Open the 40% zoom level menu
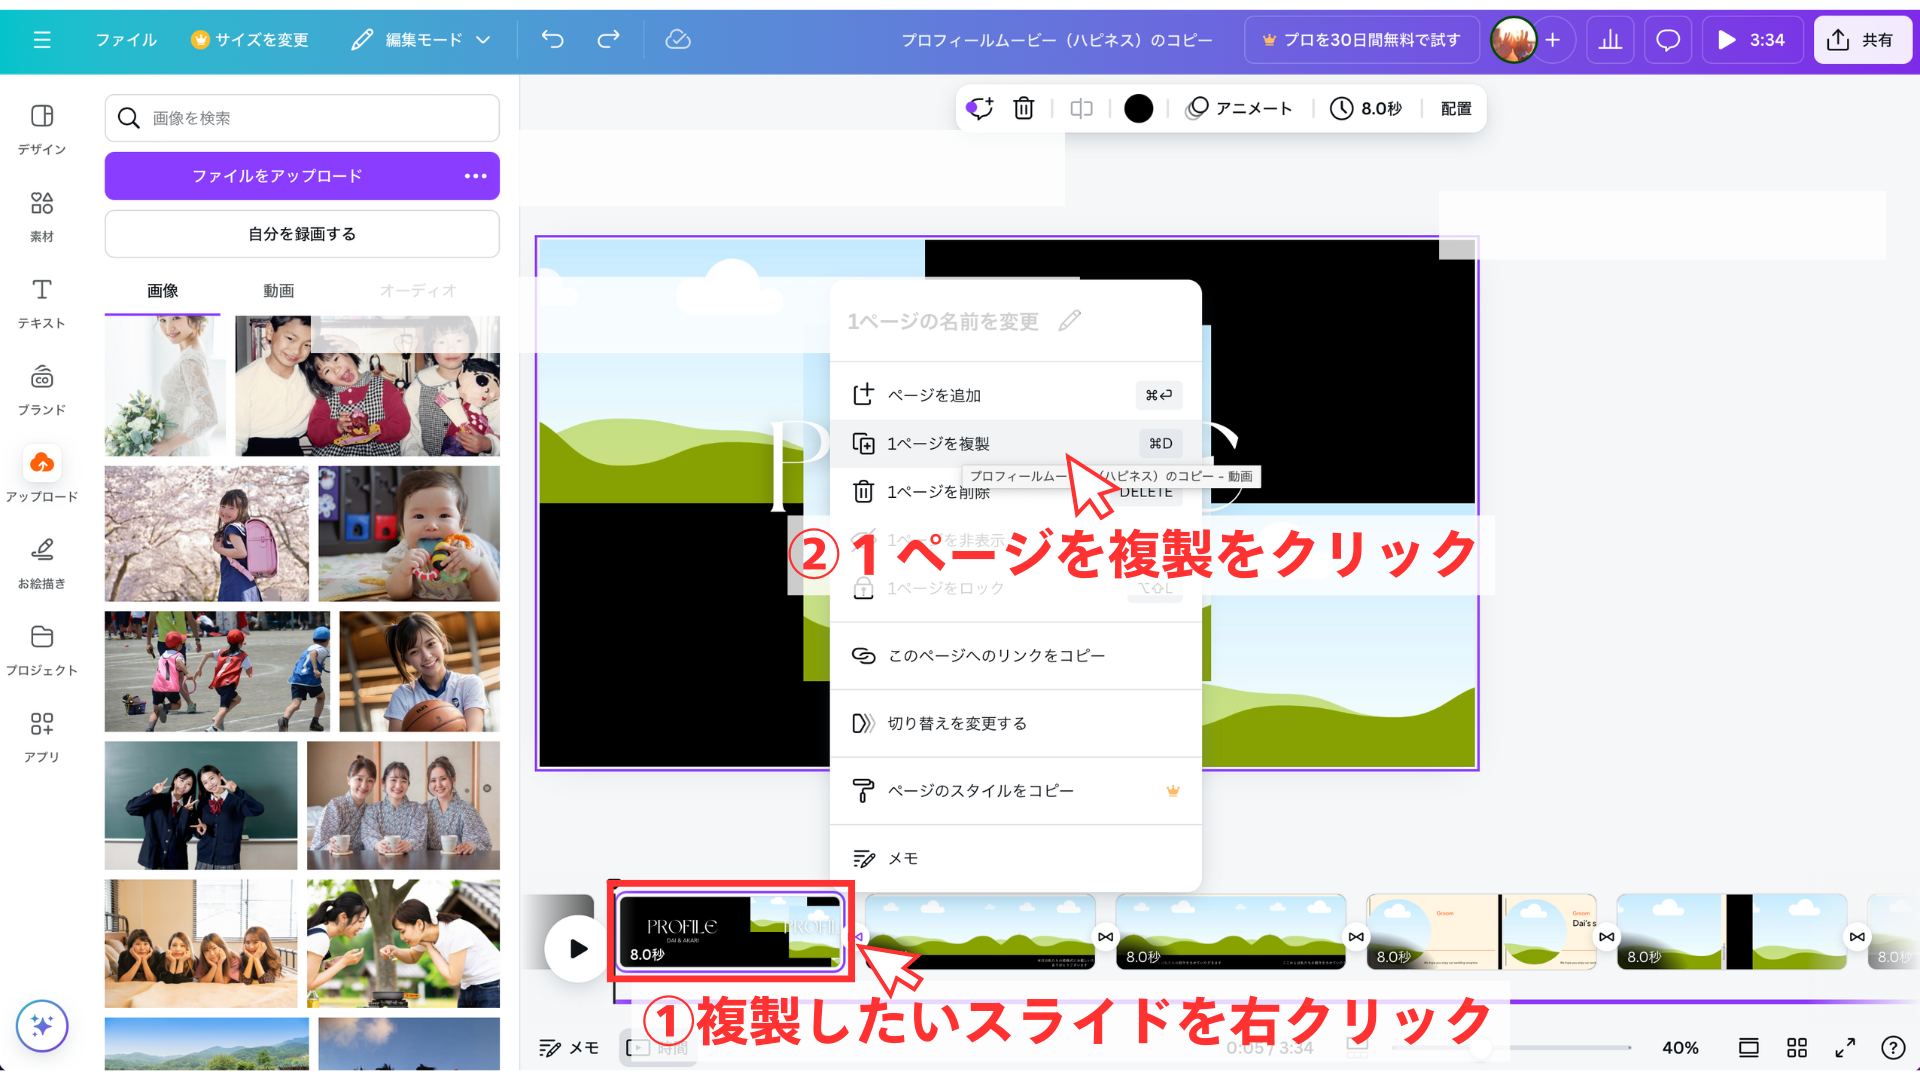 tap(1680, 1048)
